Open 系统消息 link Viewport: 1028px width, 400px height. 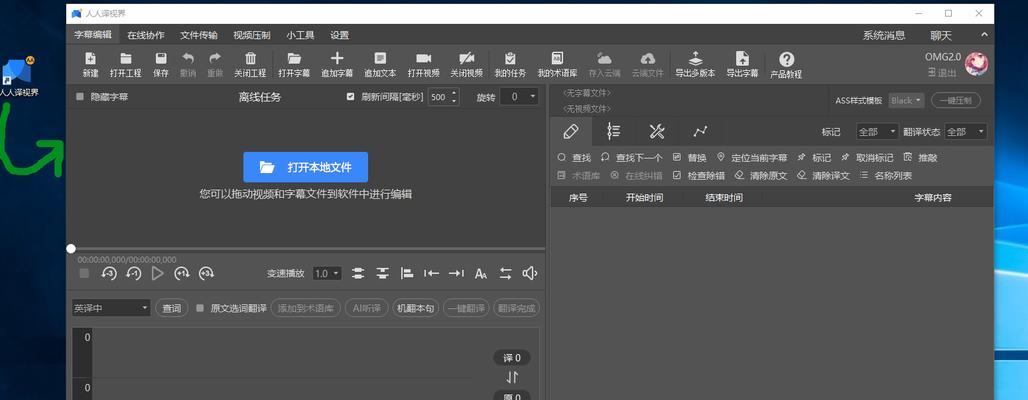tap(884, 35)
